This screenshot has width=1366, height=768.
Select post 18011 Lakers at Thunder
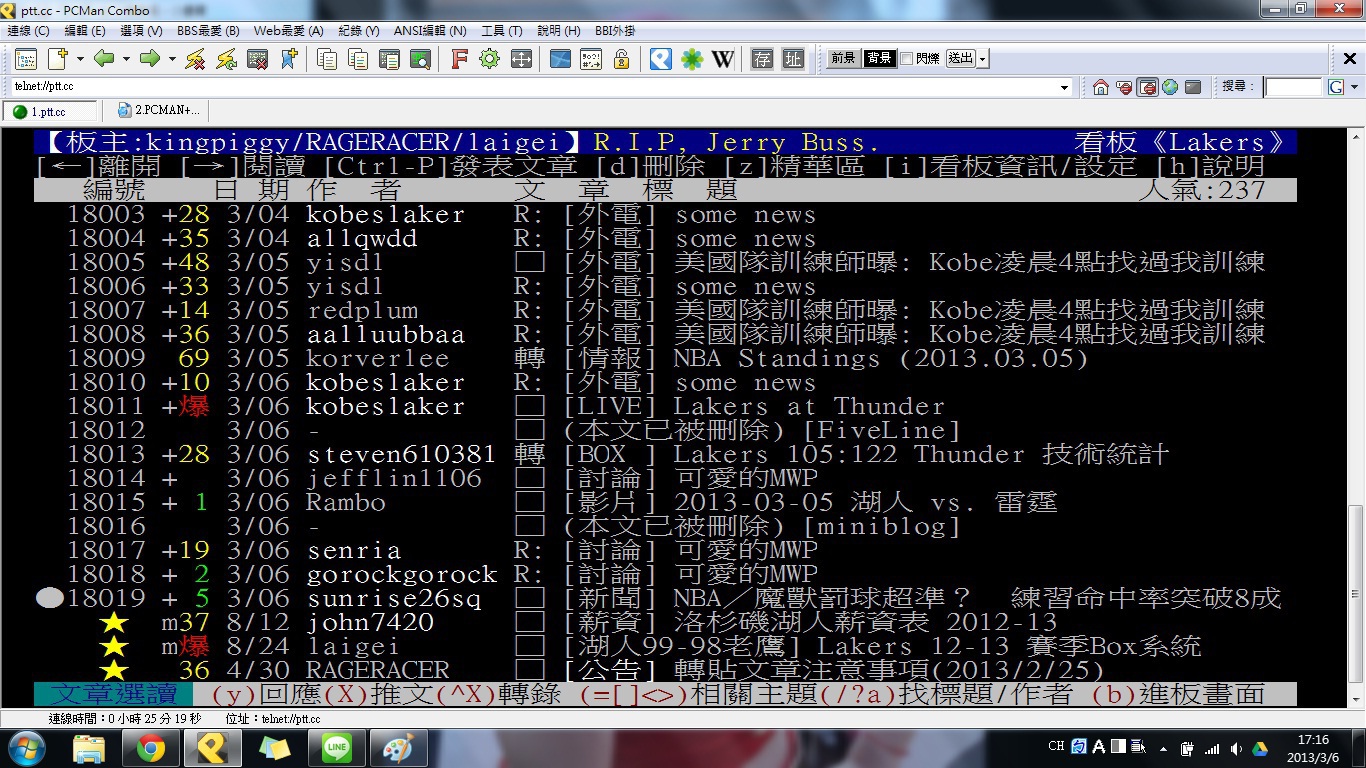[x=665, y=407]
